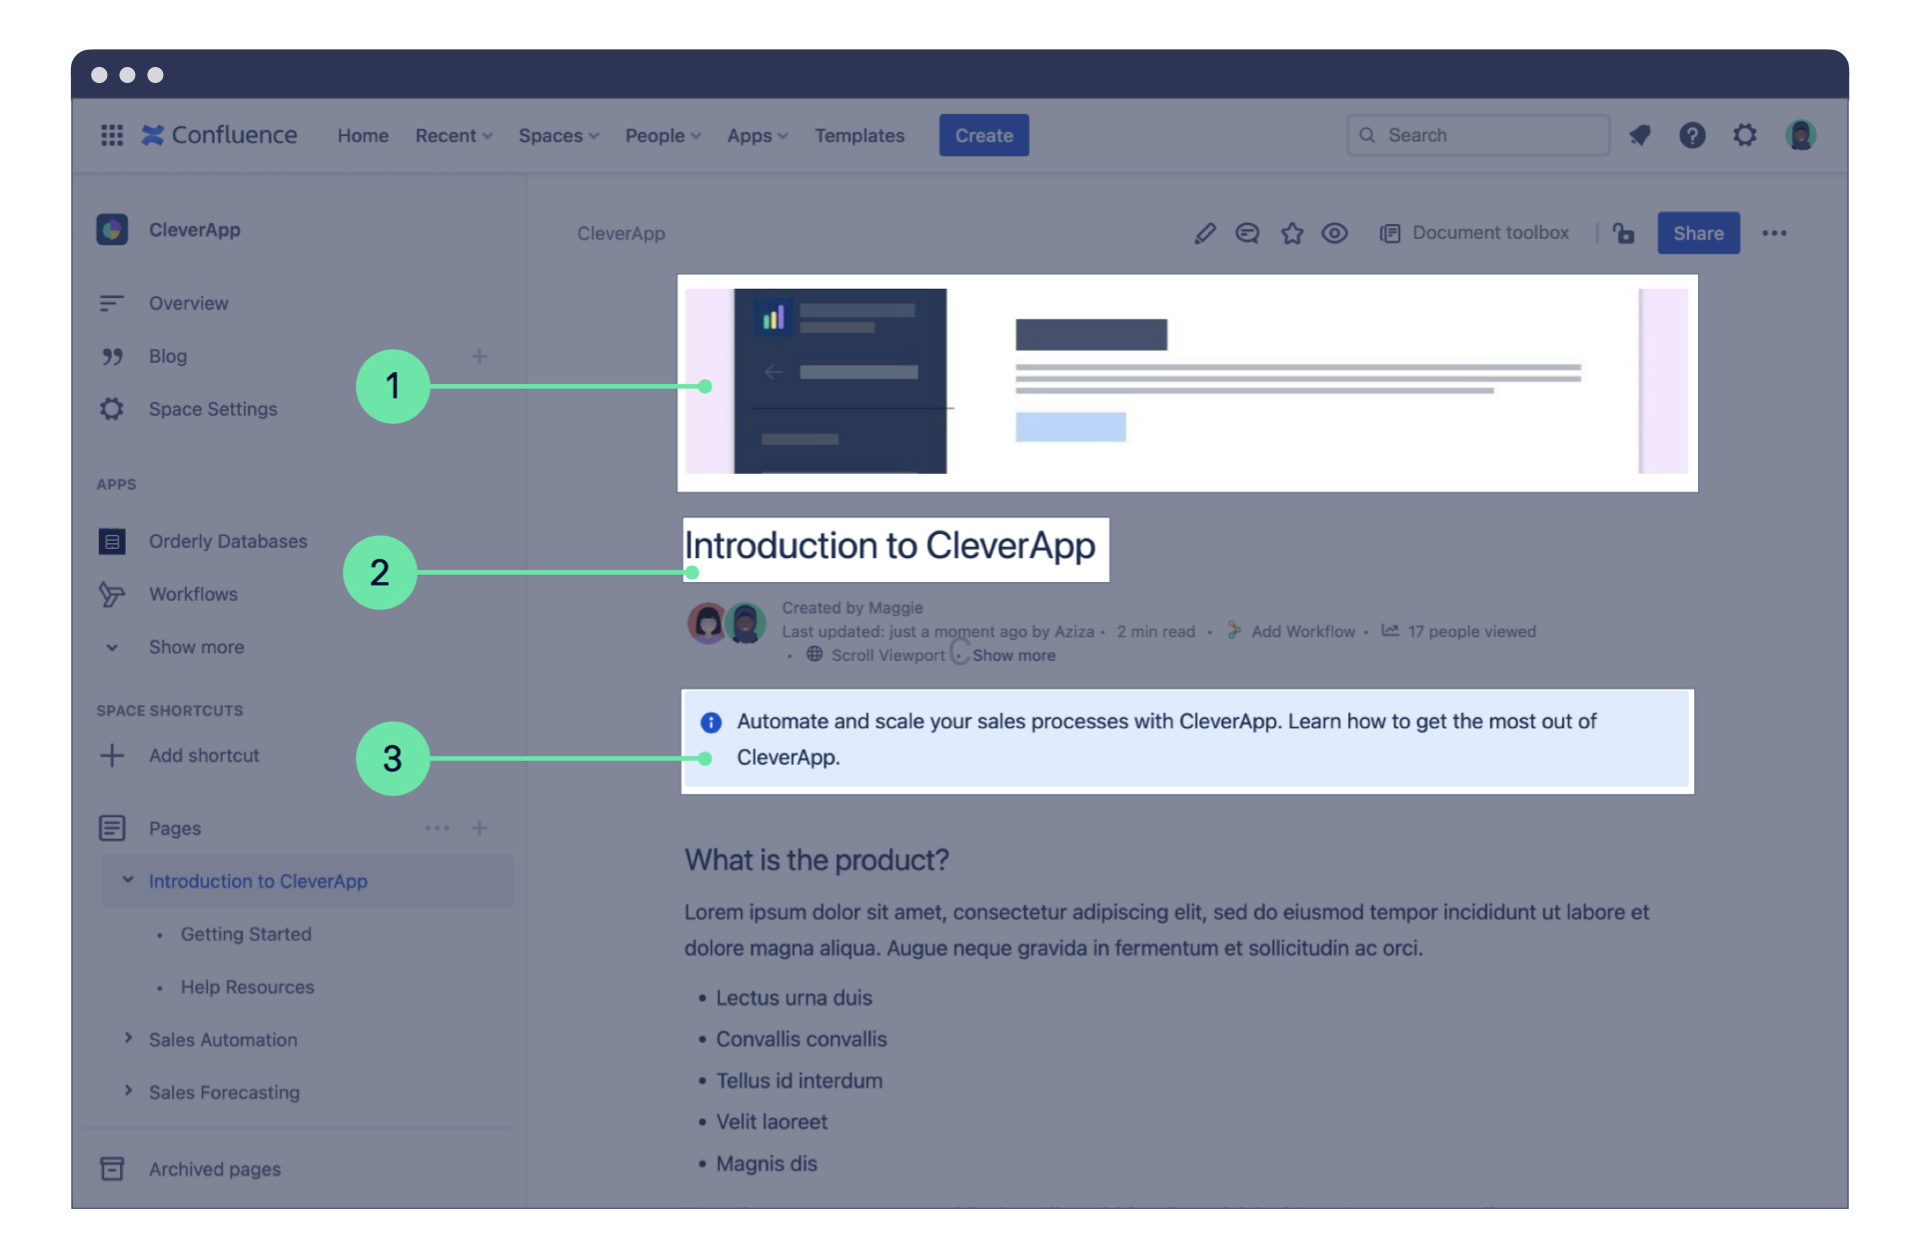Open the comments icon panel
Image resolution: width=1920 pixels, height=1256 pixels.
pos(1246,233)
